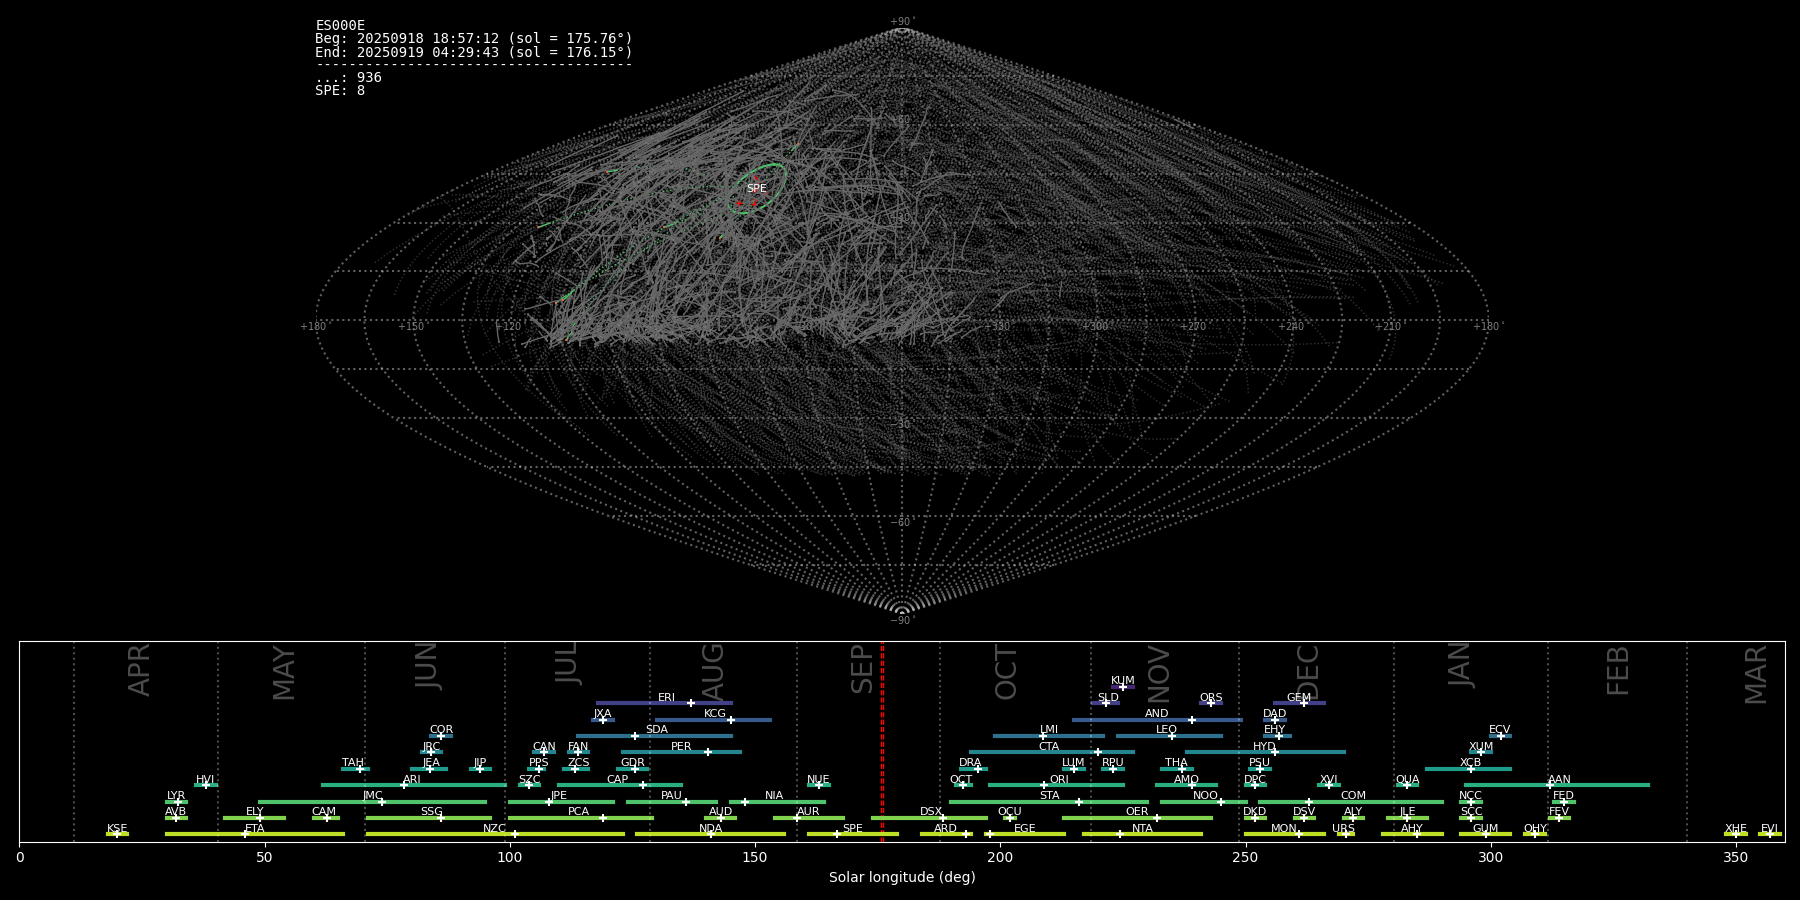Click the +240 longitude label on map
The height and width of the screenshot is (900, 1800).
pyautogui.click(x=1291, y=326)
